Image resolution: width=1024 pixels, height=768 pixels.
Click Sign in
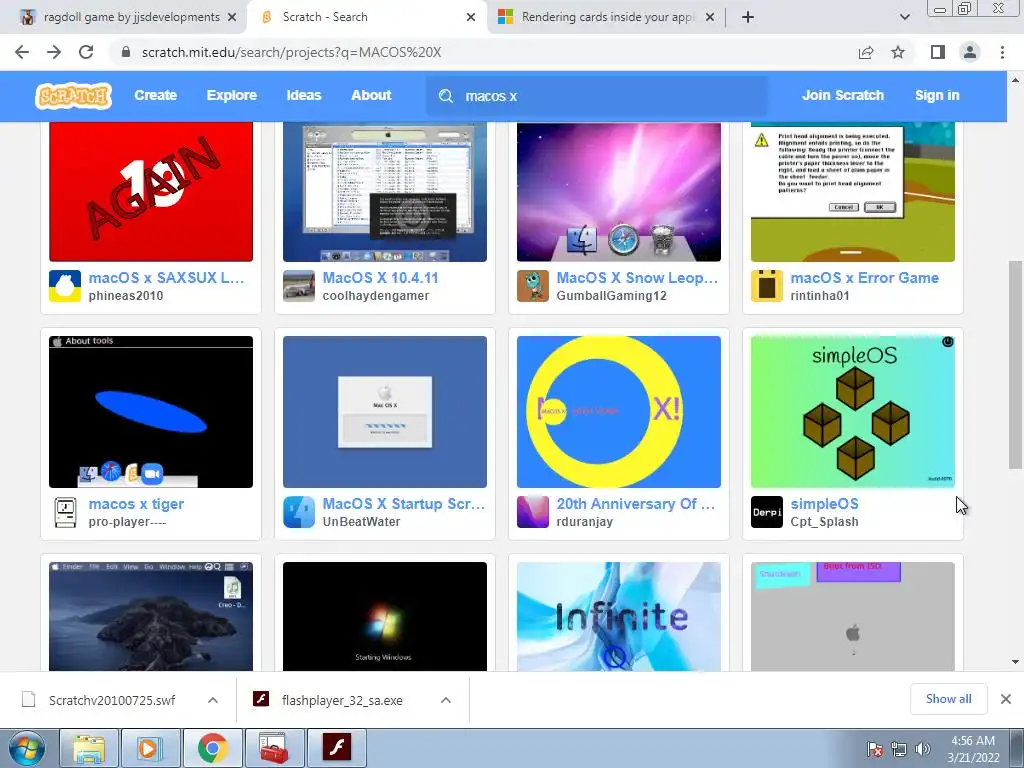point(936,95)
